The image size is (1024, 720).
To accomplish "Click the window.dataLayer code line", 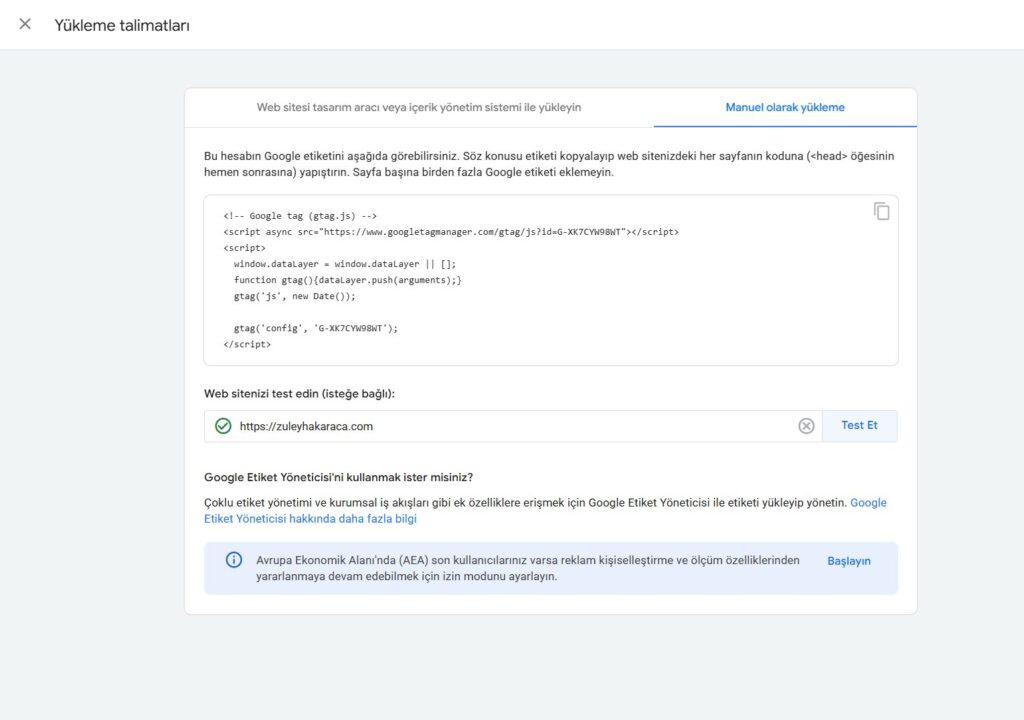I will pos(345,264).
